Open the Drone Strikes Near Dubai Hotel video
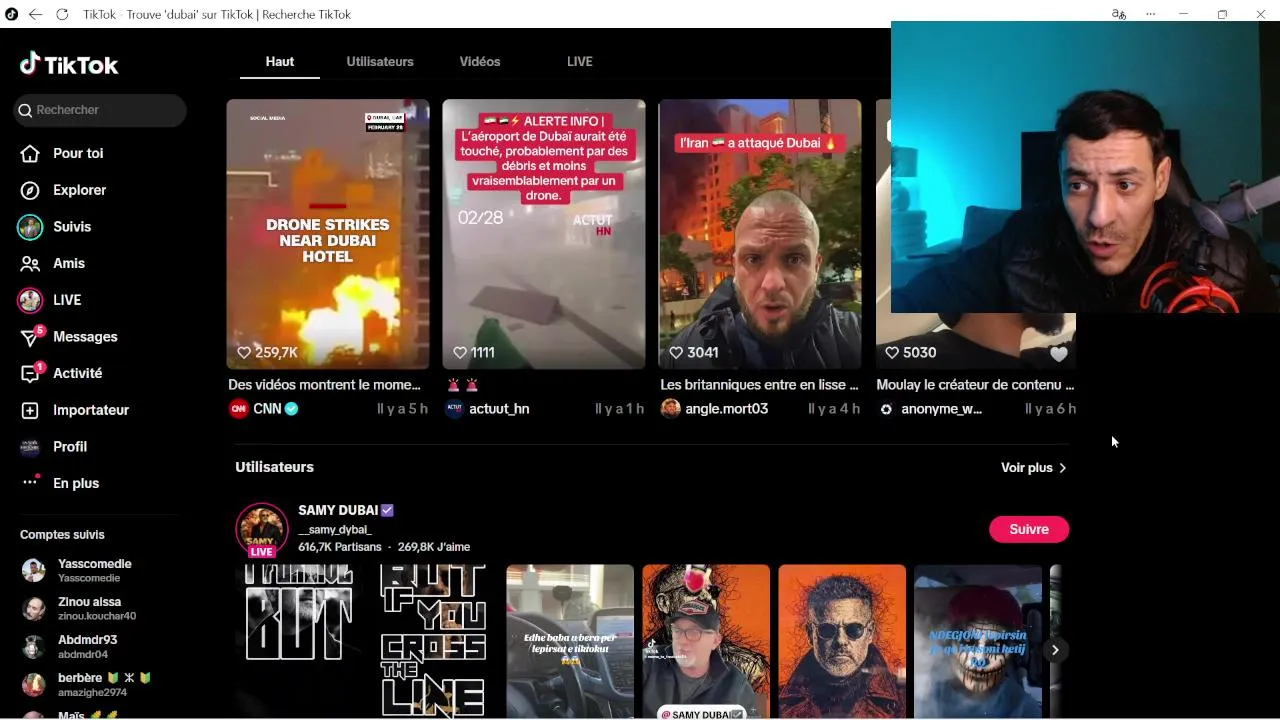The width and height of the screenshot is (1280, 720). 328,234
